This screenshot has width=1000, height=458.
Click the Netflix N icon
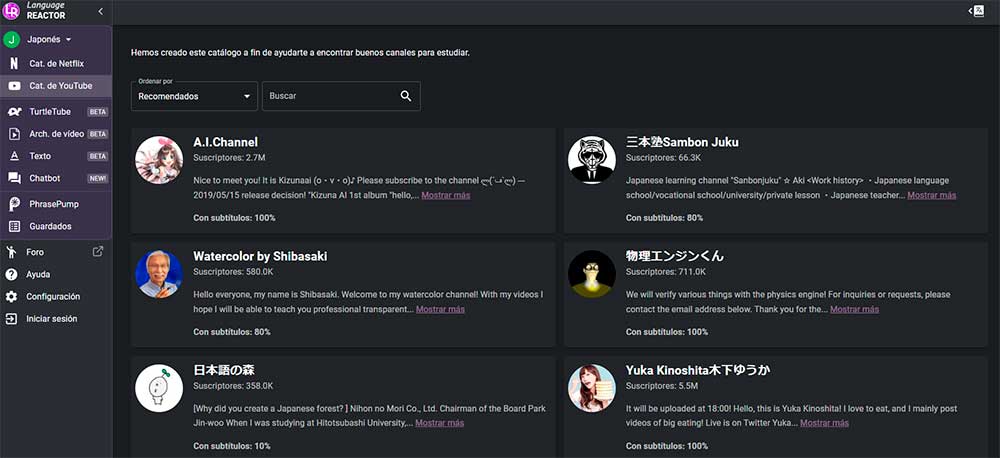(14, 64)
